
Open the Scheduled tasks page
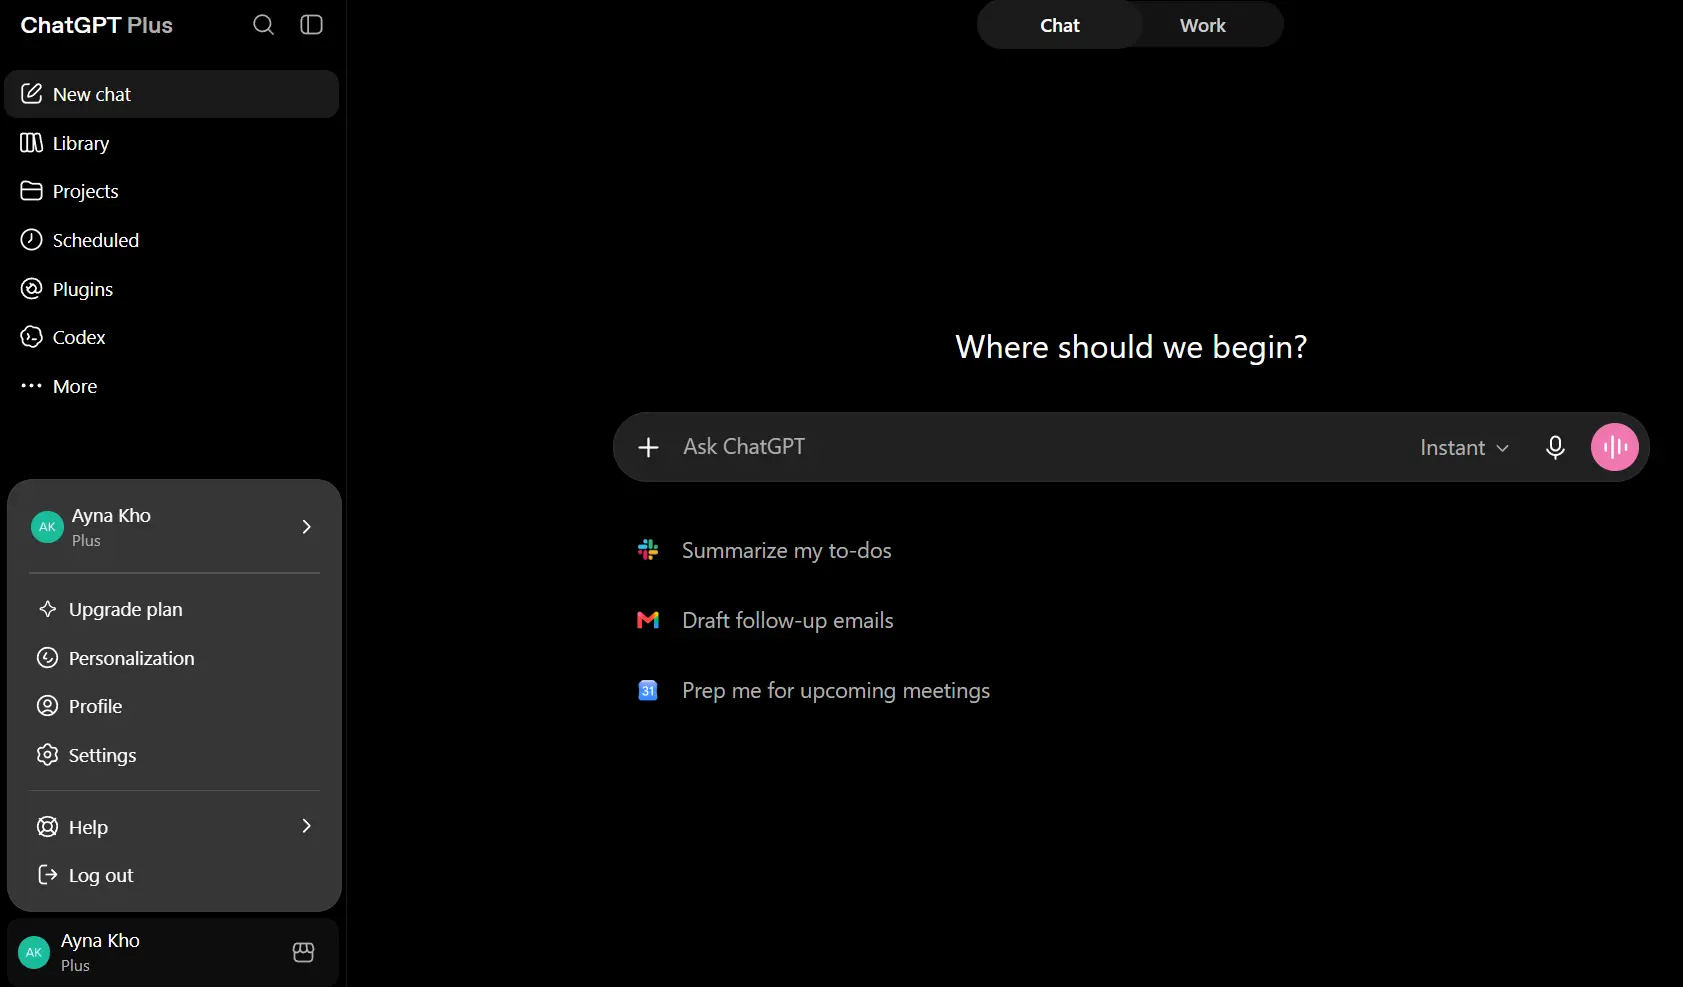[172, 240]
